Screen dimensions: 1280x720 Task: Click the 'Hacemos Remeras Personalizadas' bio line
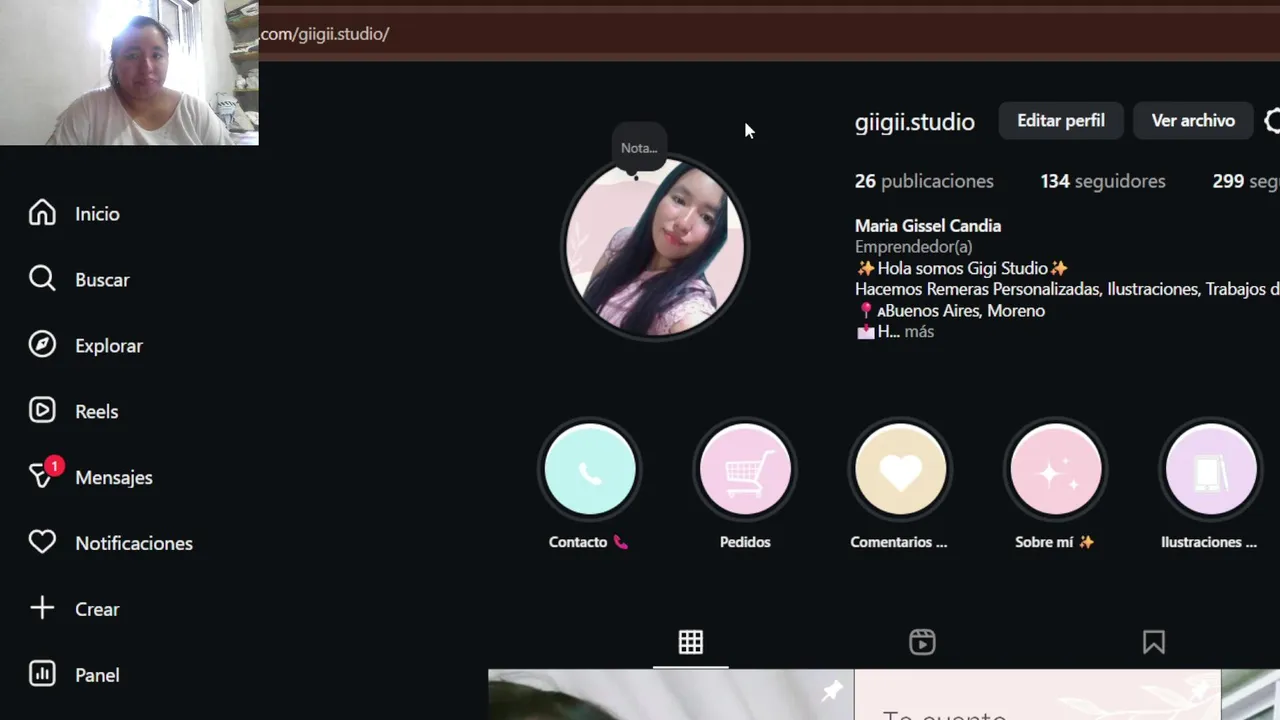click(1067, 289)
